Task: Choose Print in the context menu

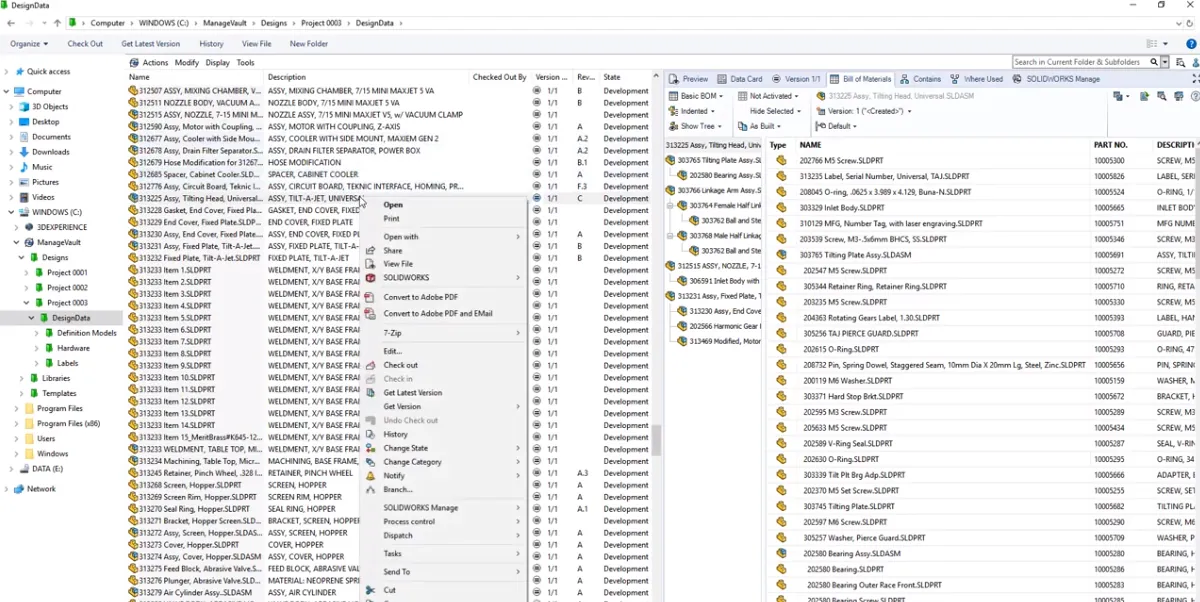Action: coord(392,218)
